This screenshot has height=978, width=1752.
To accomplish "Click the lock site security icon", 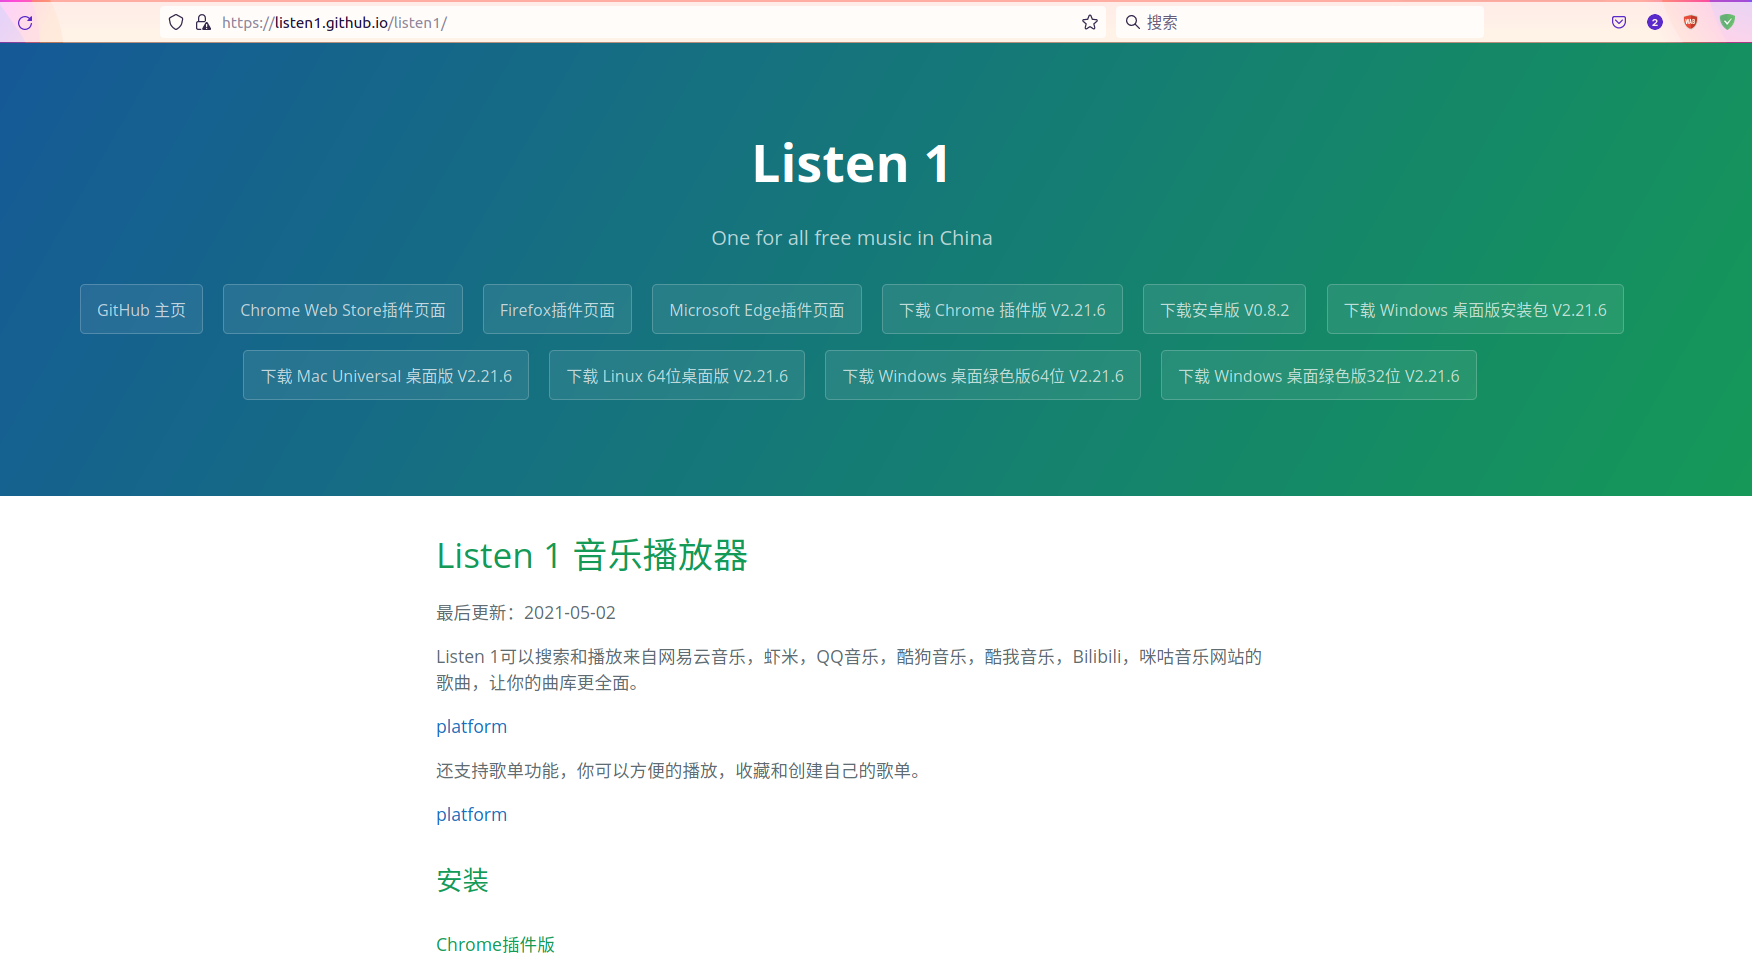I will pyautogui.click(x=203, y=22).
